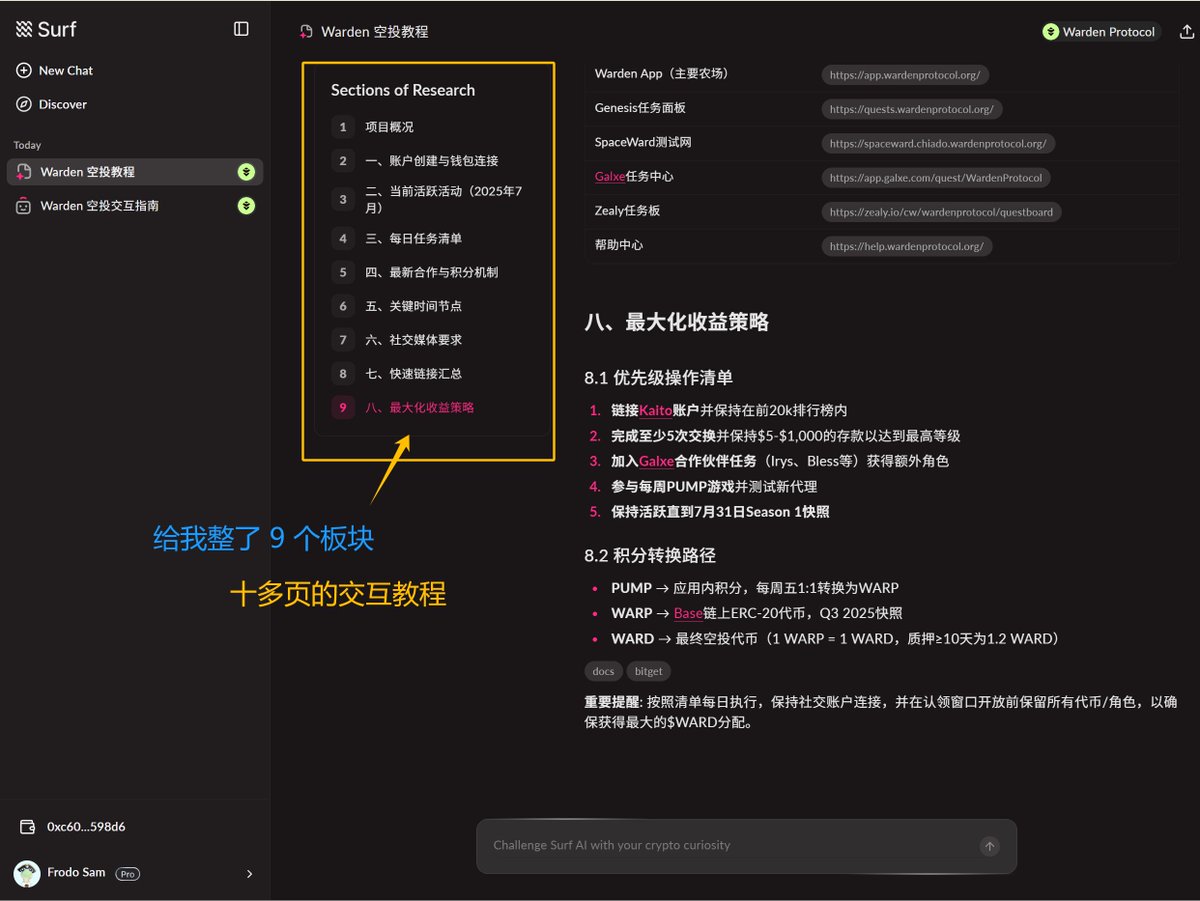This screenshot has width=1200, height=901.
Task: Click the 'Sections of Research' heading
Action: (x=403, y=90)
